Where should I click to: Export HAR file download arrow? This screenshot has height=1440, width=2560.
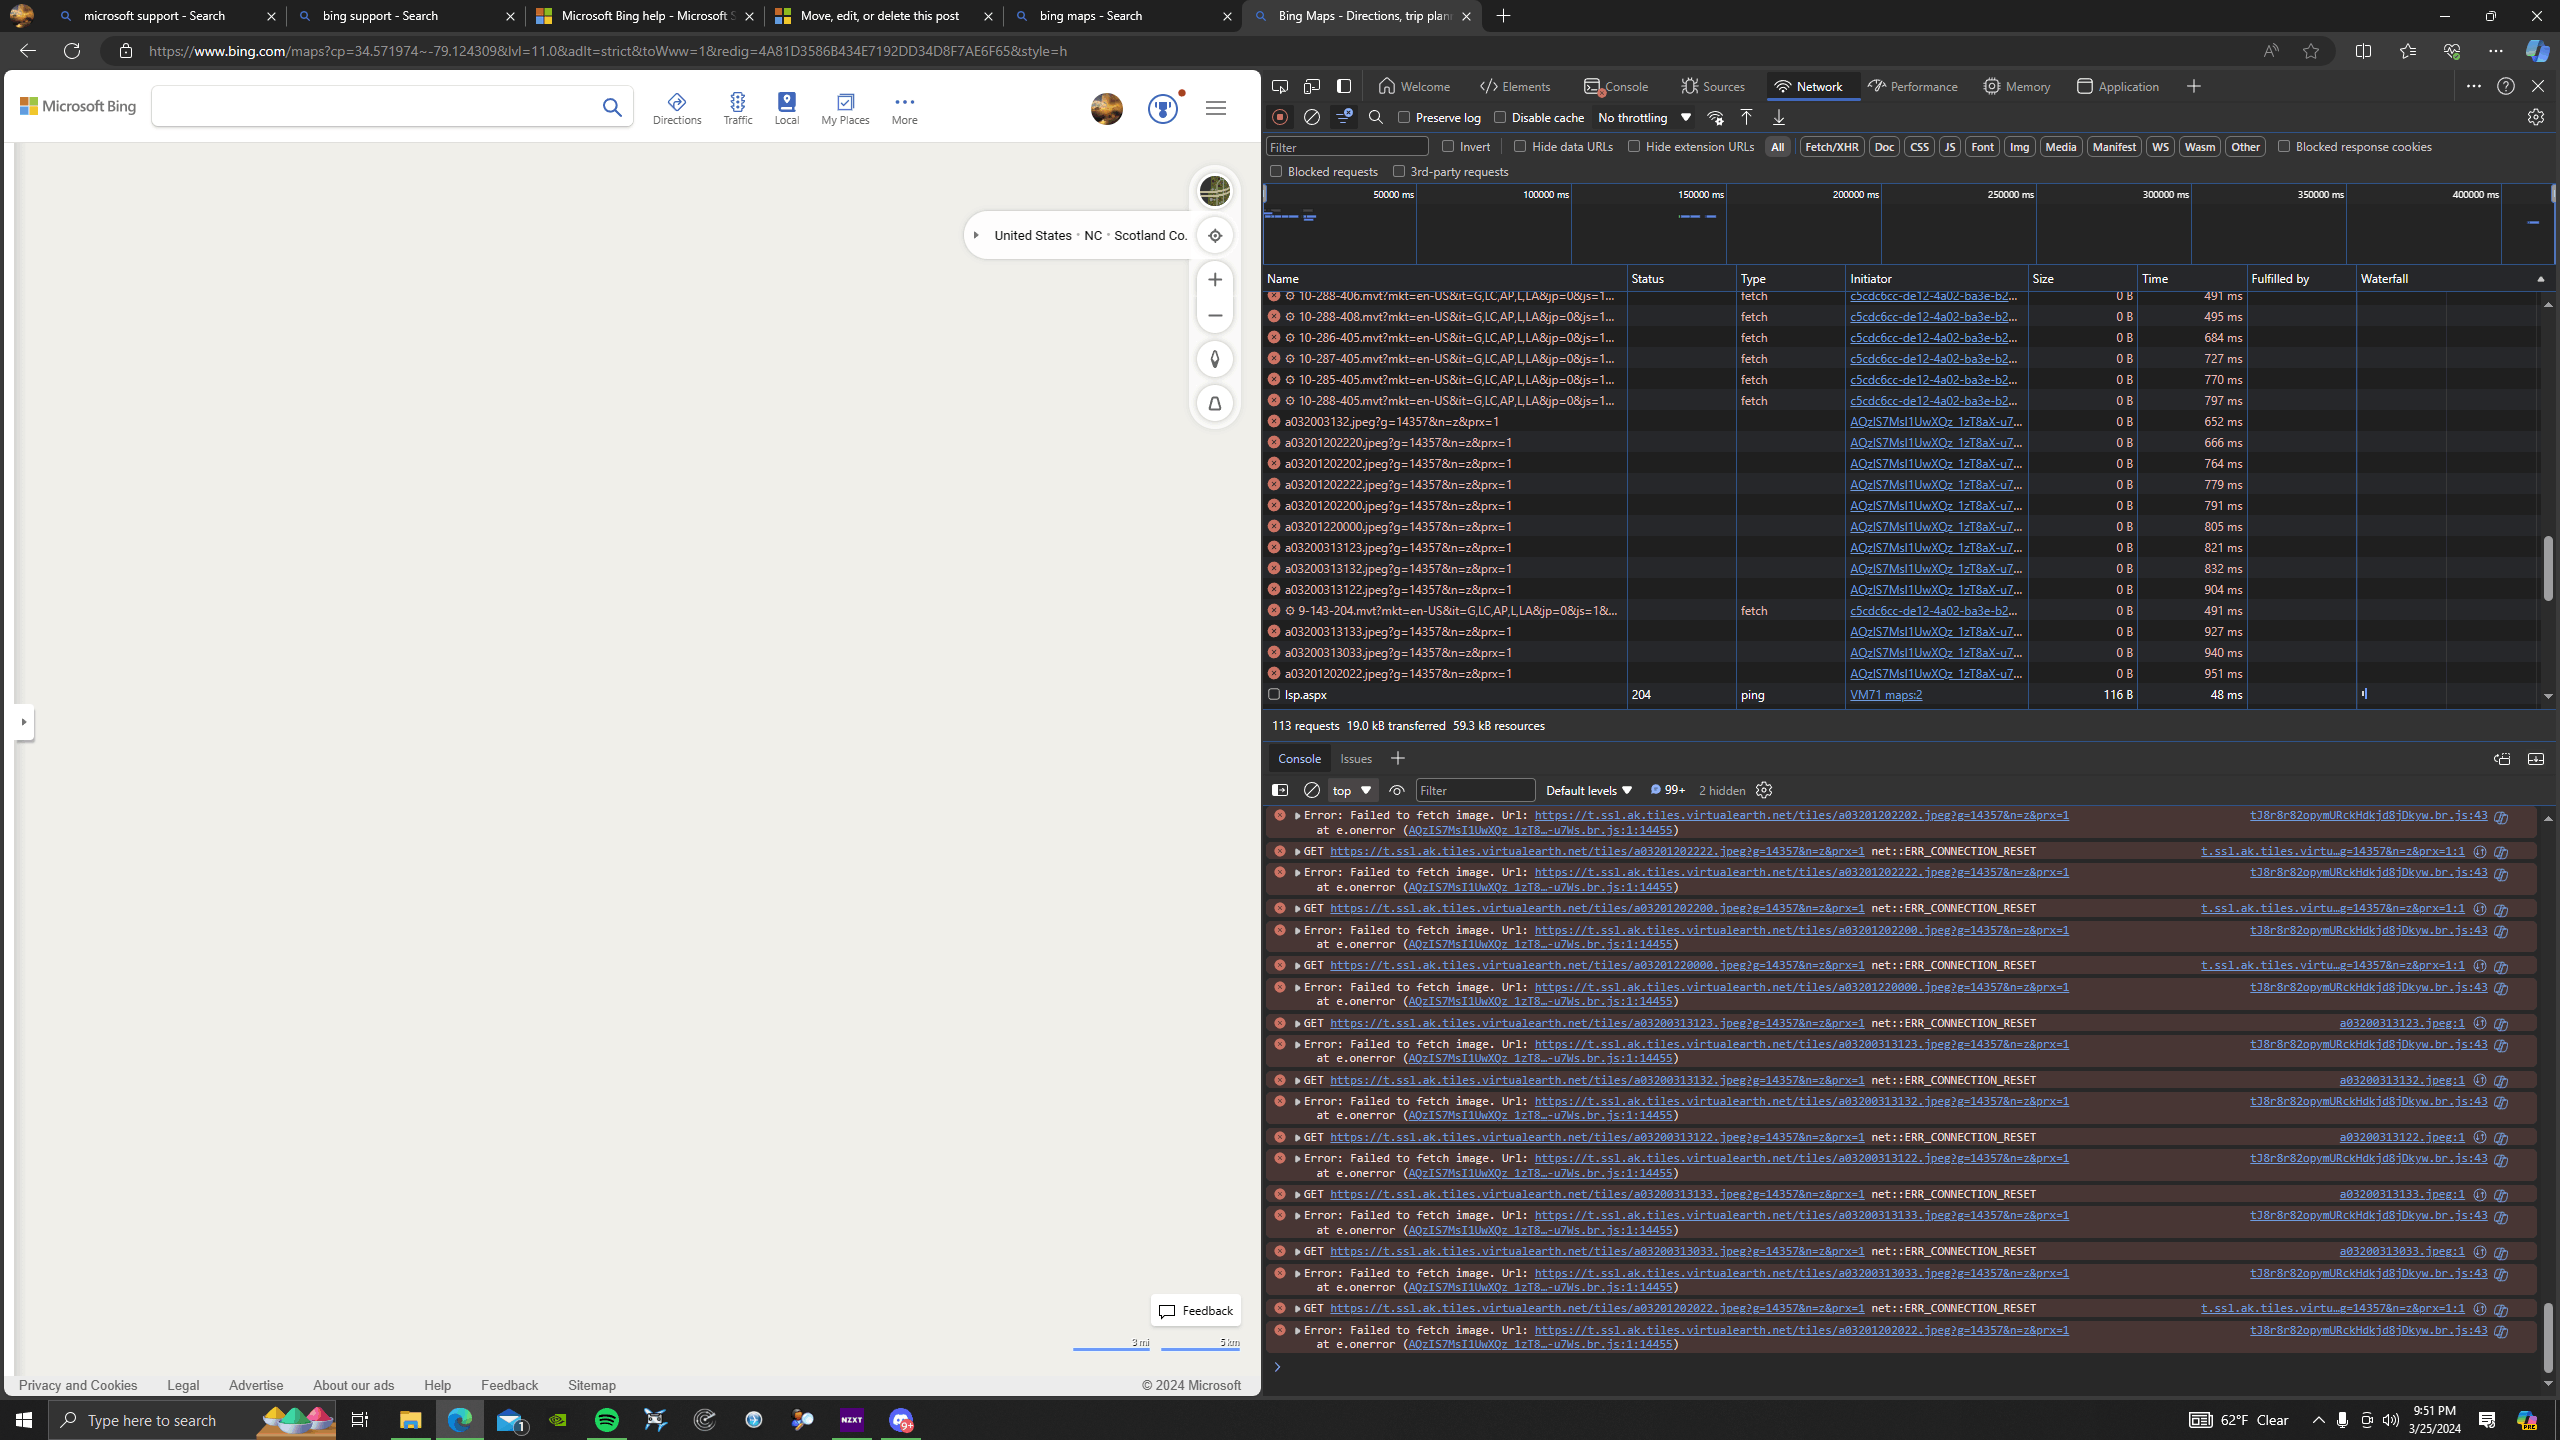point(1779,117)
